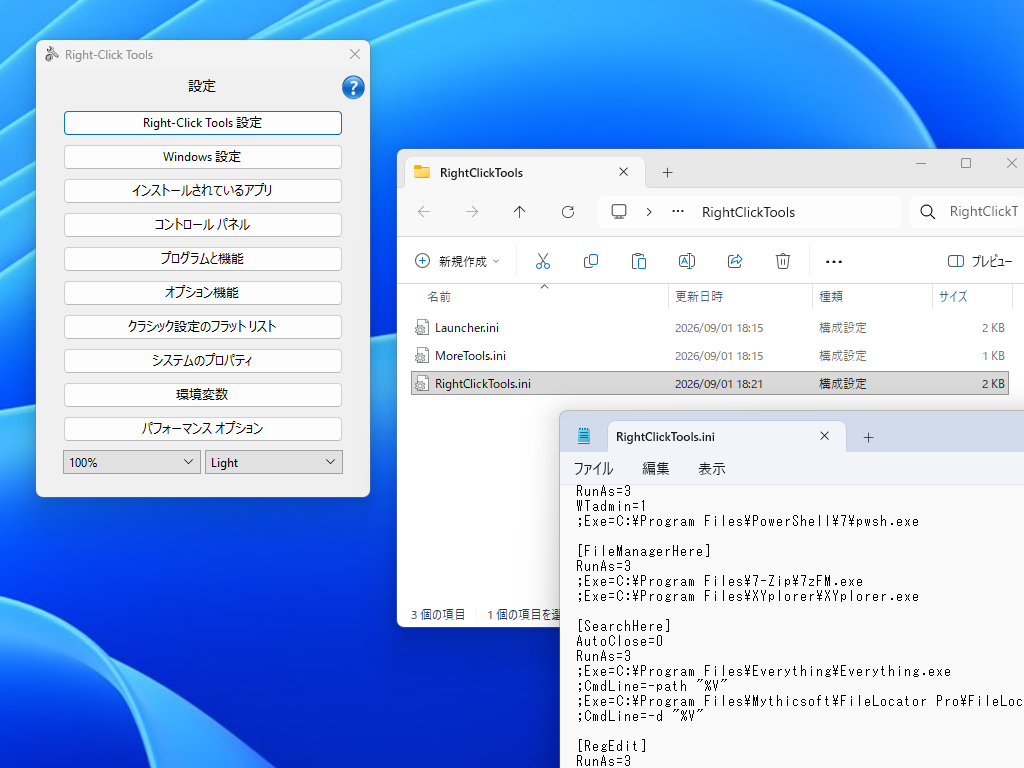Open 環境変数 button
This screenshot has width=1024, height=768.
tap(202, 394)
